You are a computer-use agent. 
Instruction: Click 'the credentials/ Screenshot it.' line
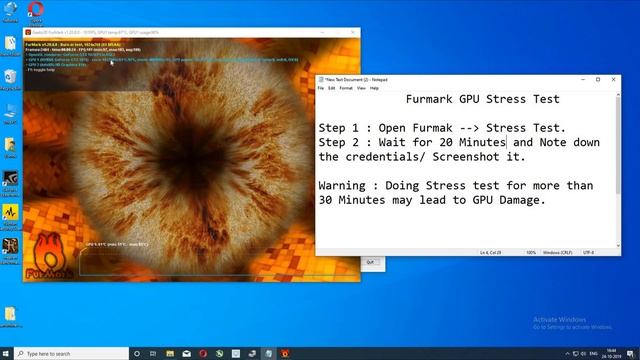[422, 157]
